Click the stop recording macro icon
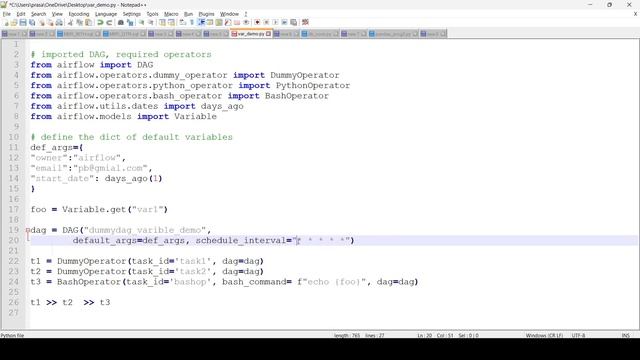The width and height of the screenshot is (640, 360). tap(266, 22)
